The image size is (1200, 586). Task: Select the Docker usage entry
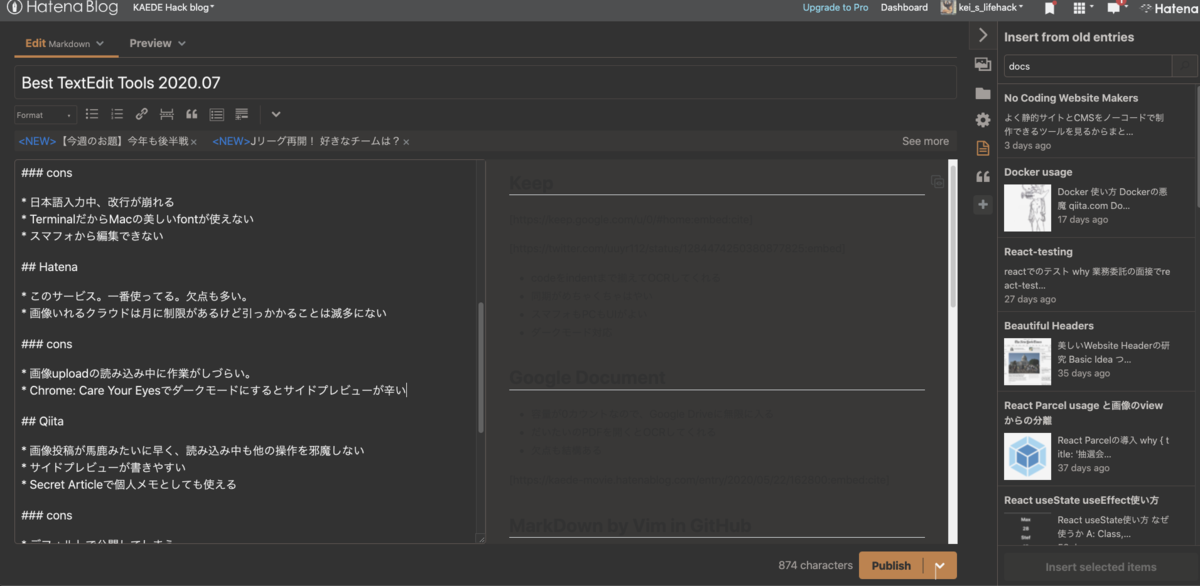tap(1098, 199)
